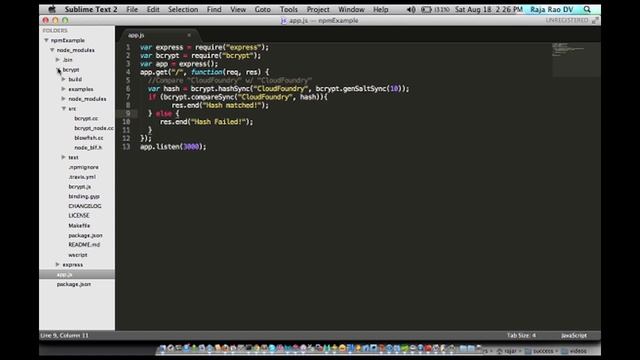640x360 pixels.
Task: Open Makefile in sidebar
Action: (x=79, y=225)
